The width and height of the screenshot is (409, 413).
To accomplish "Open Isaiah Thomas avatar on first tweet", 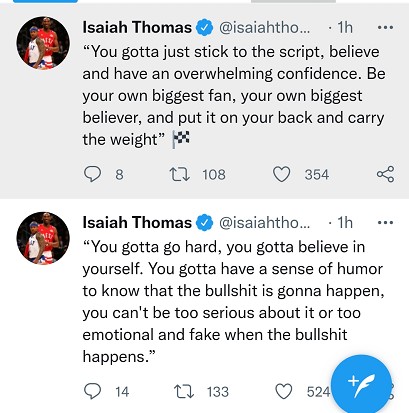I will 43,43.
